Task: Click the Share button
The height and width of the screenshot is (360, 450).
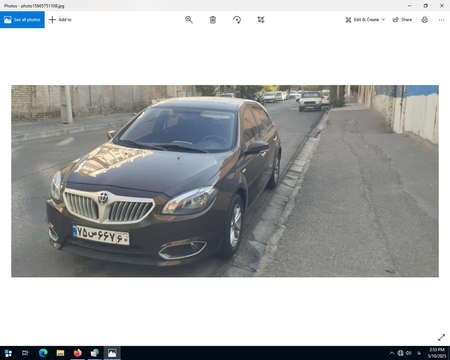Action: click(x=402, y=20)
